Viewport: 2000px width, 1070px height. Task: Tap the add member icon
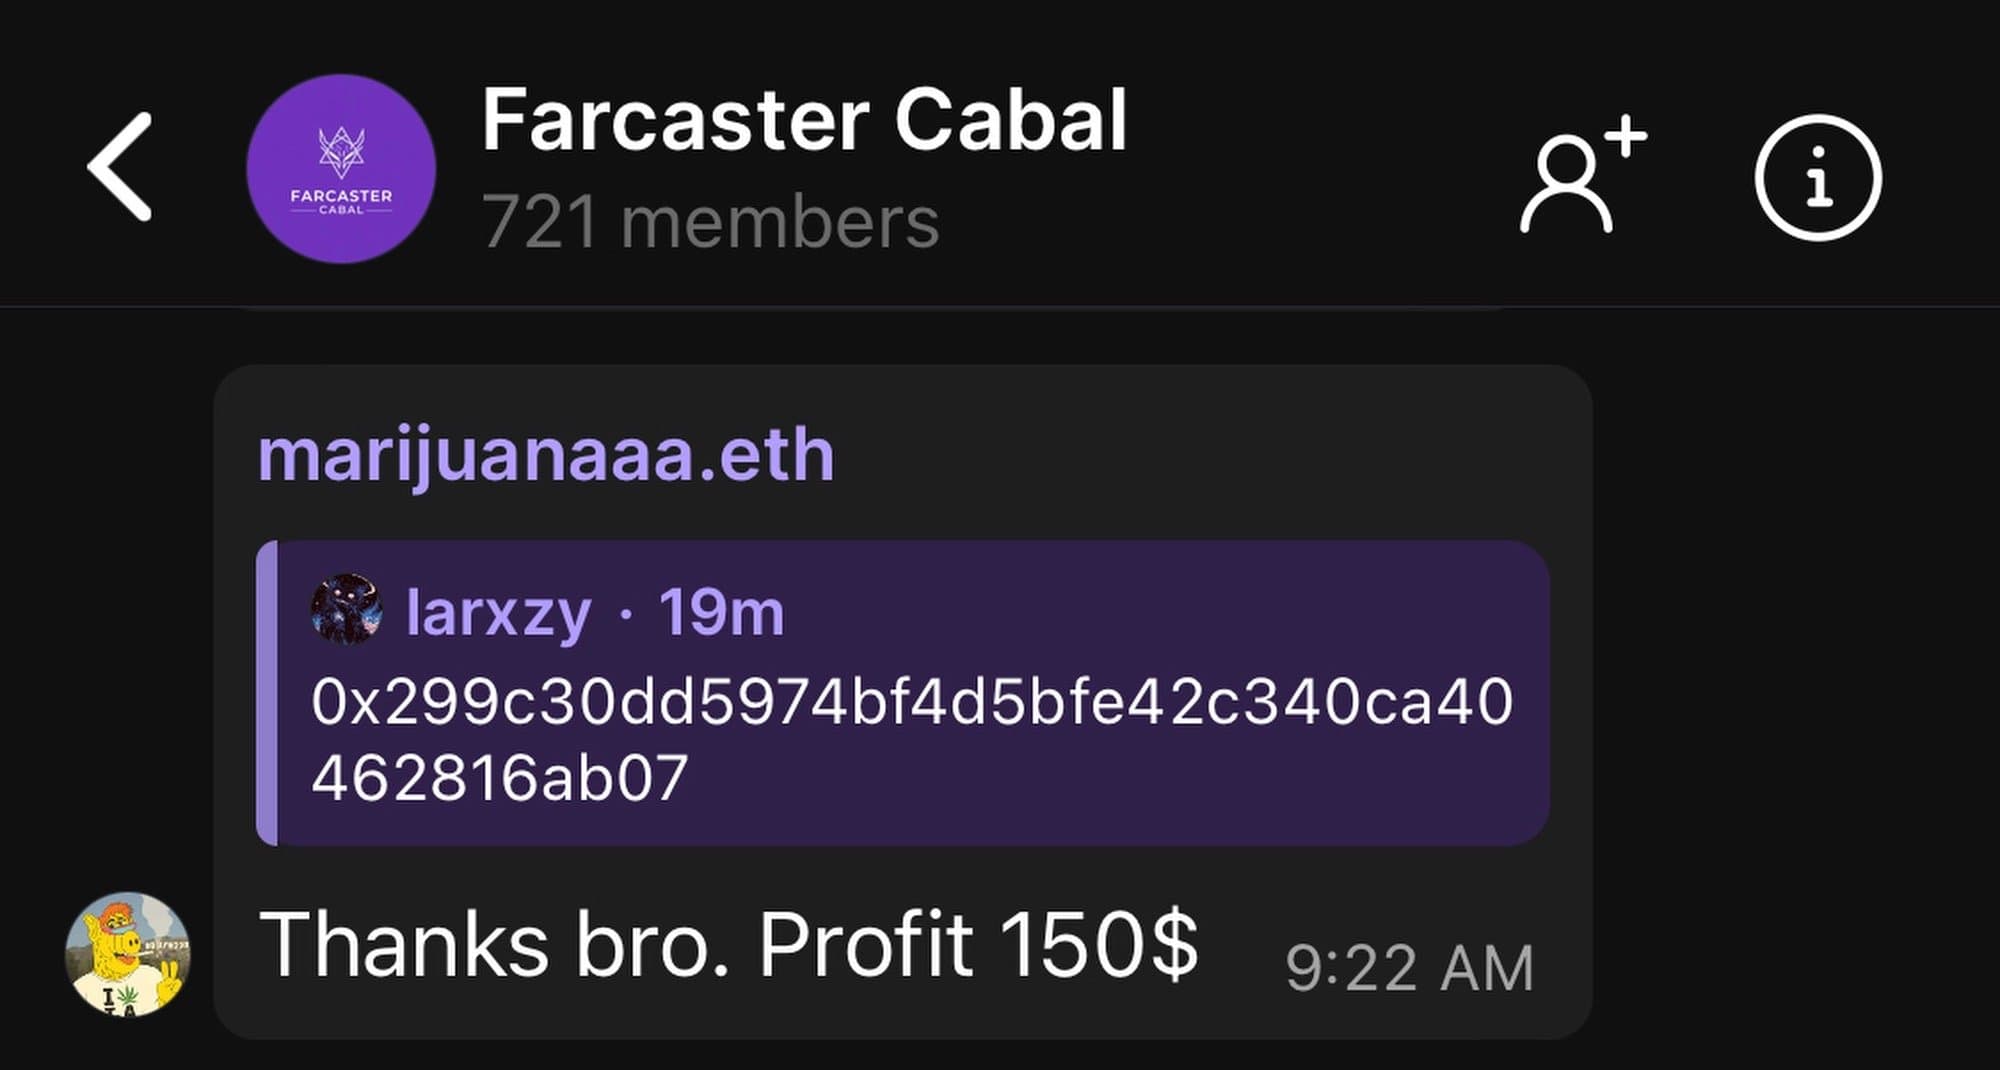point(1581,176)
